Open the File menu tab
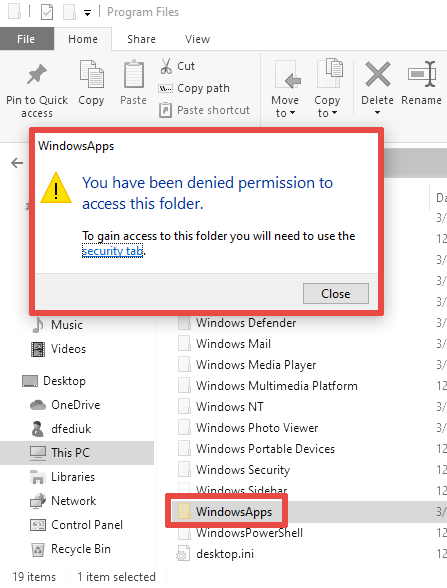Viewport: 447px width, 588px height. click(26, 39)
